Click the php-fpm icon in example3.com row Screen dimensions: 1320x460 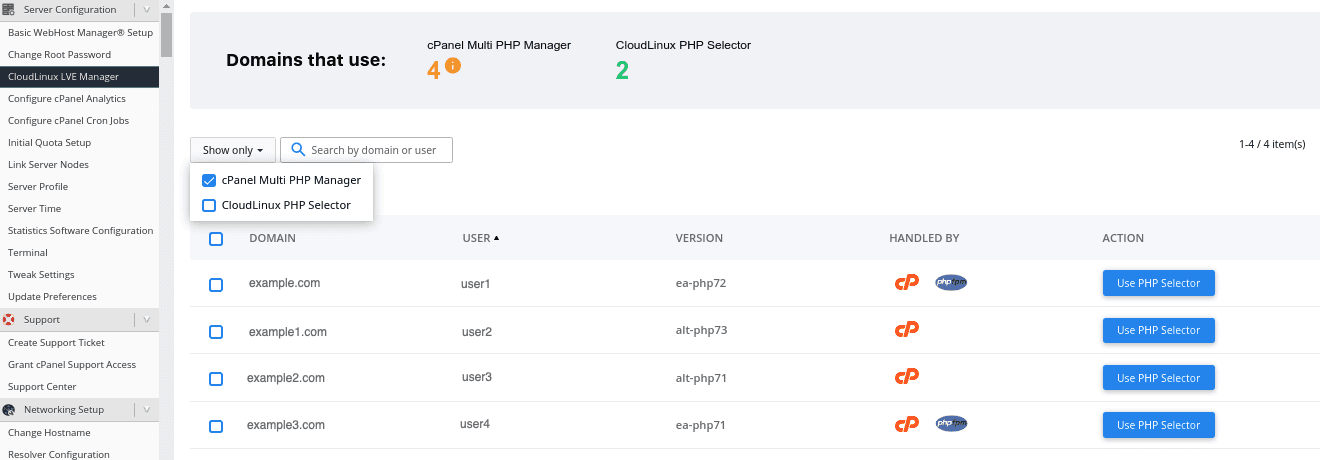coord(951,424)
